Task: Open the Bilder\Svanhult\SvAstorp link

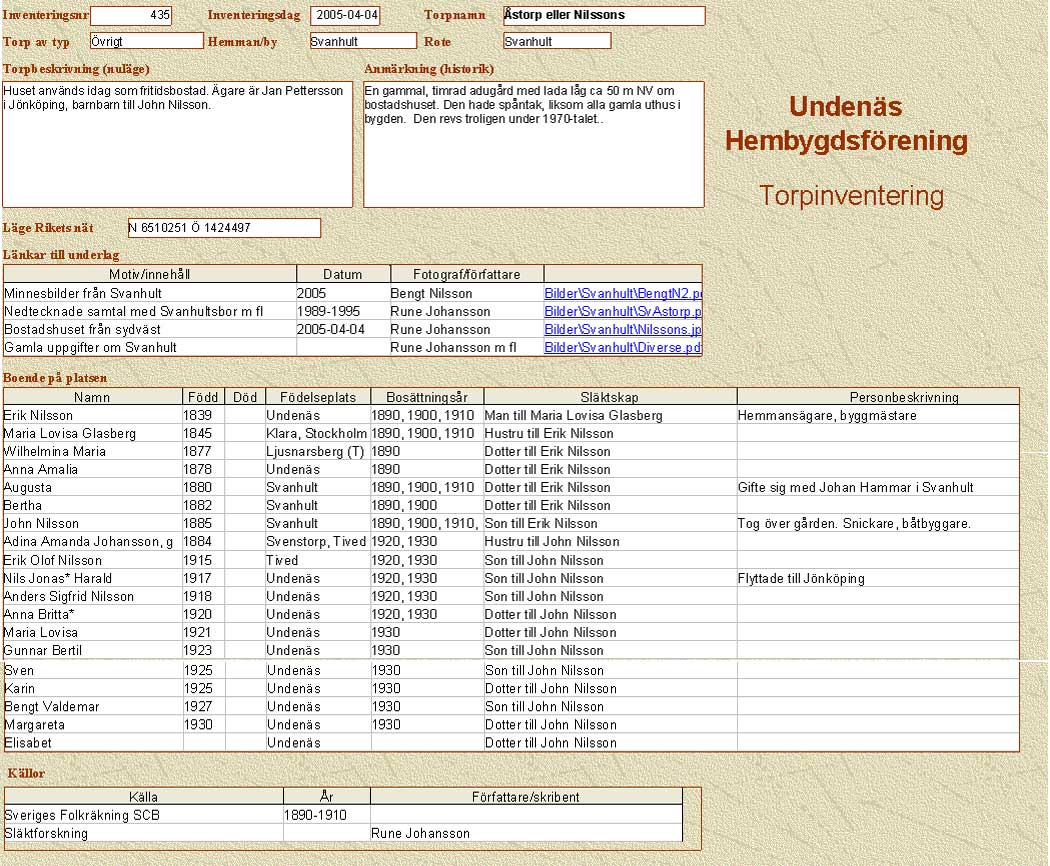Action: pyautogui.click(x=623, y=312)
